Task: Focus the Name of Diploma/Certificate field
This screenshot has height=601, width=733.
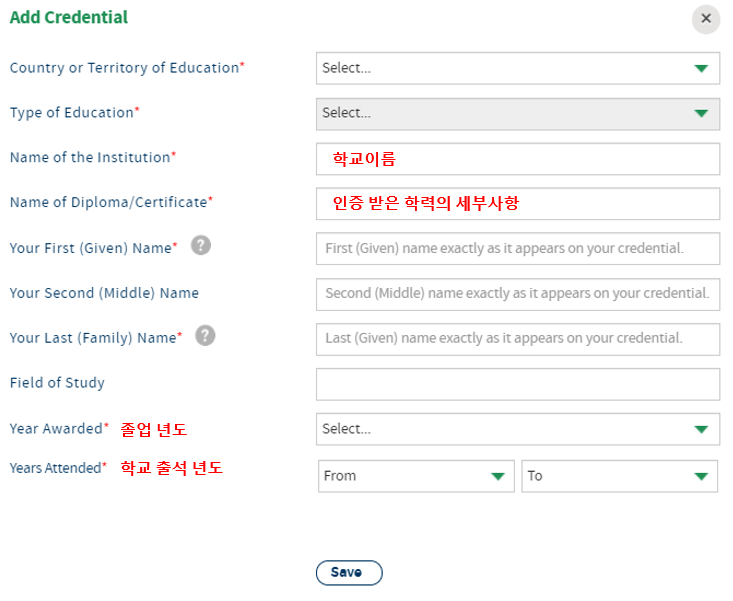Action: click(x=518, y=204)
